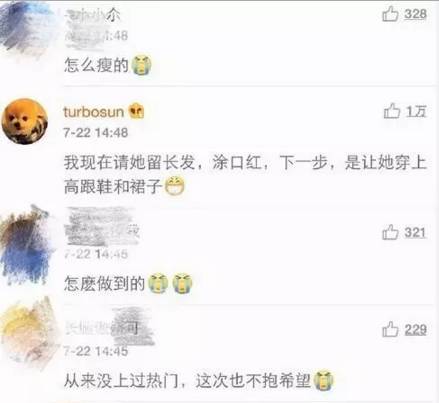
Task: Open the blurred avatar of the top commenter
Action: pyautogui.click(x=25, y=27)
